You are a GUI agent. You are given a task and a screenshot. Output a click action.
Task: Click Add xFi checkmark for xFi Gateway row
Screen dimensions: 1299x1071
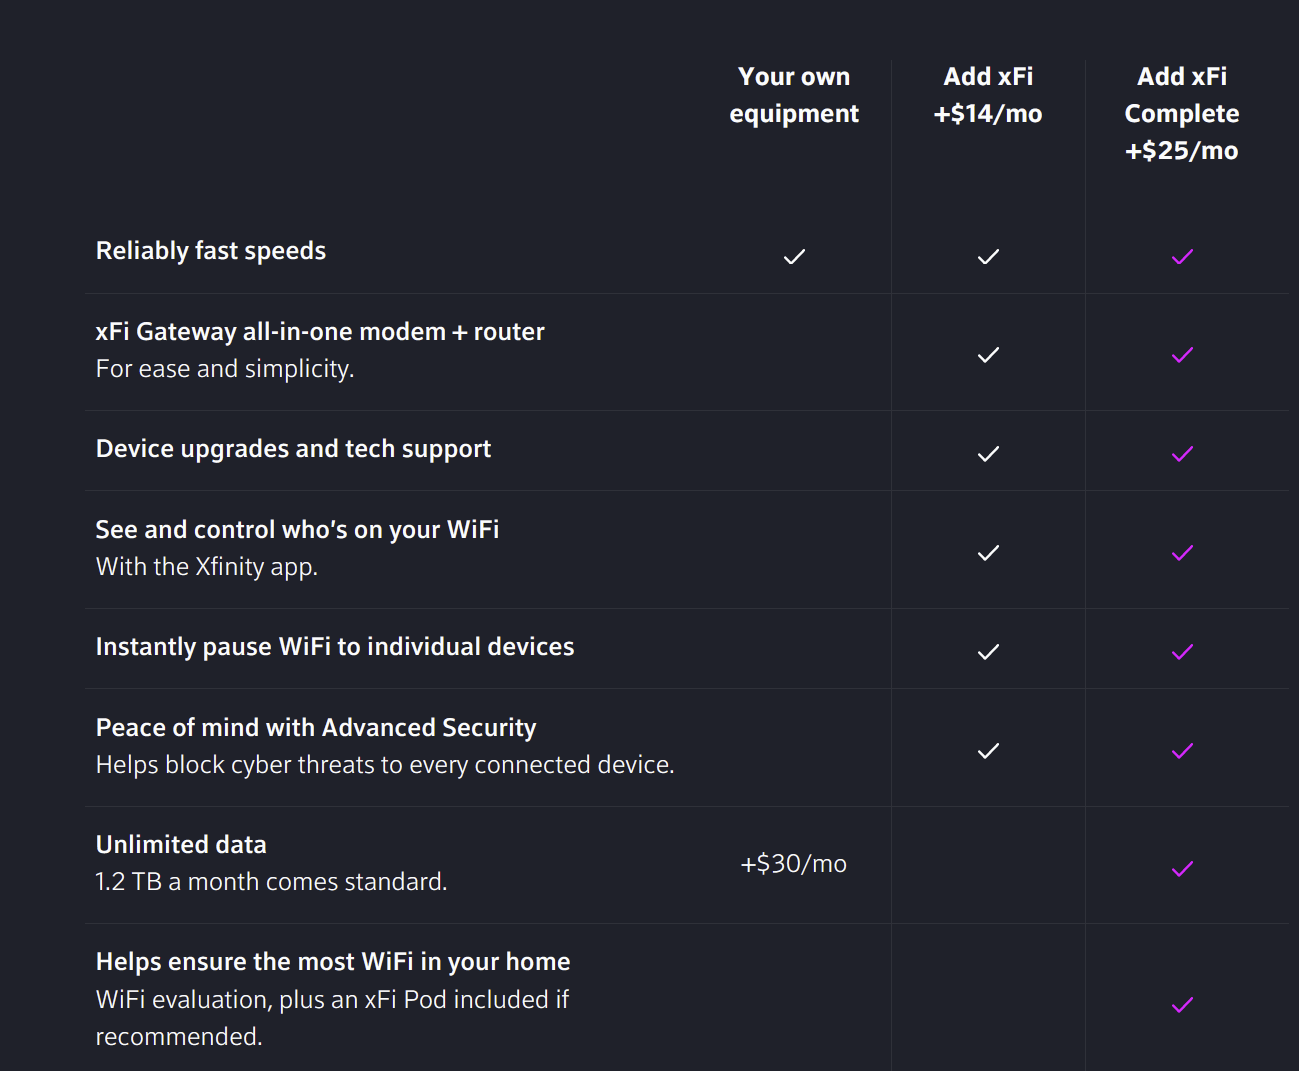[988, 355]
